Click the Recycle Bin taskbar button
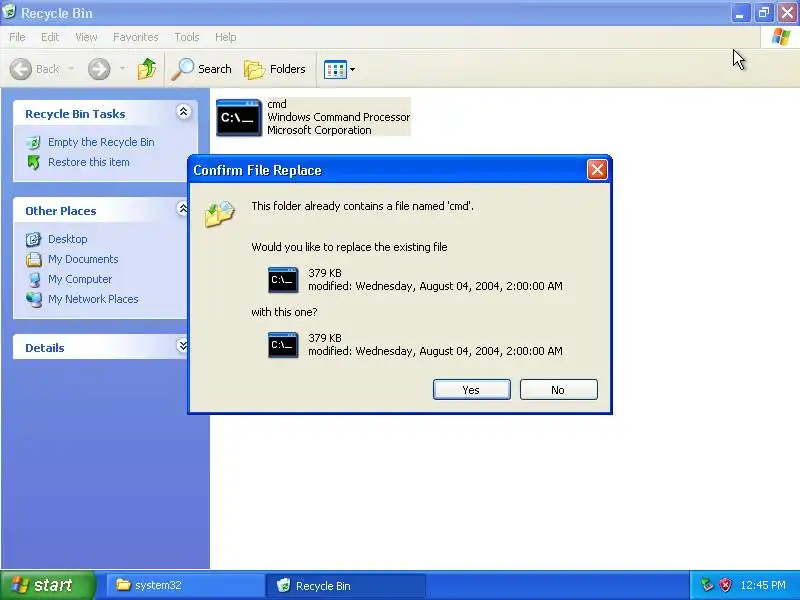This screenshot has width=800, height=600. [345, 585]
